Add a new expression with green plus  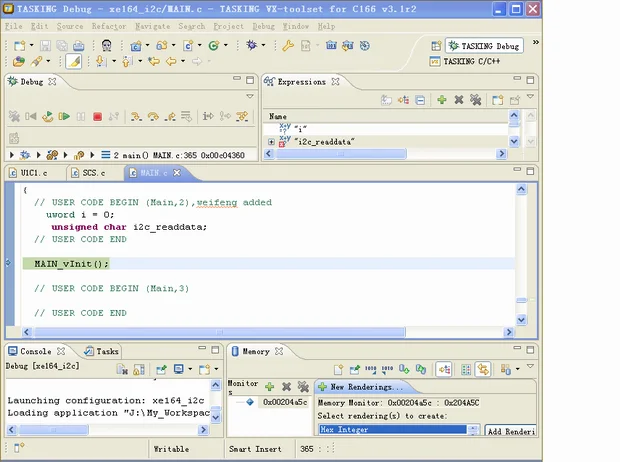(442, 100)
